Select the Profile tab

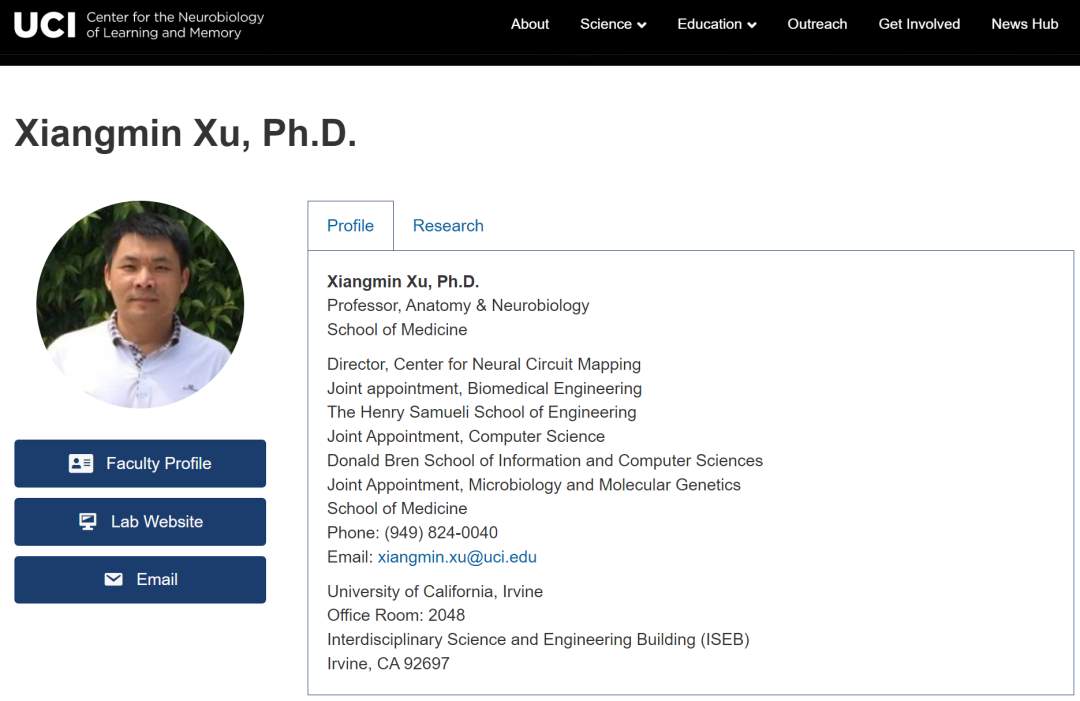click(x=350, y=226)
